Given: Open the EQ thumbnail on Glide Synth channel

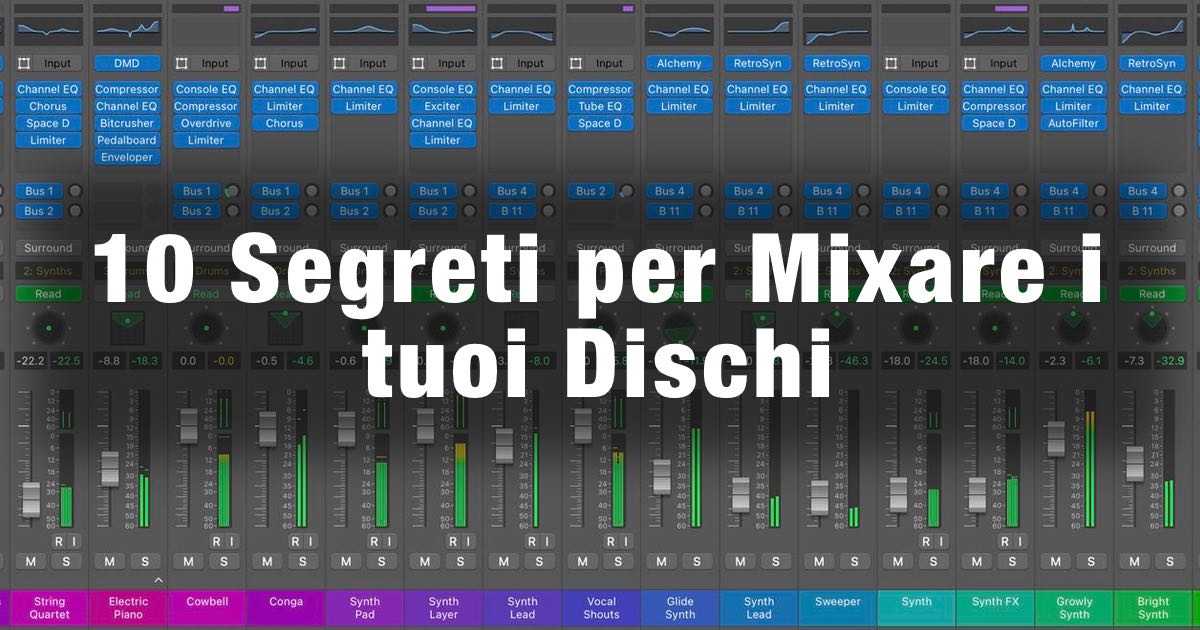Looking at the screenshot, I should [x=680, y=32].
